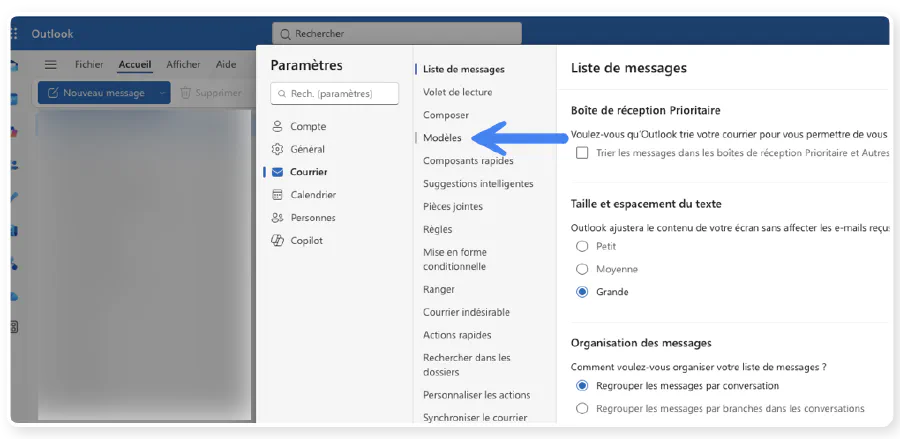
Task: Open Suggestions intelligentes settings
Action: coord(478,184)
